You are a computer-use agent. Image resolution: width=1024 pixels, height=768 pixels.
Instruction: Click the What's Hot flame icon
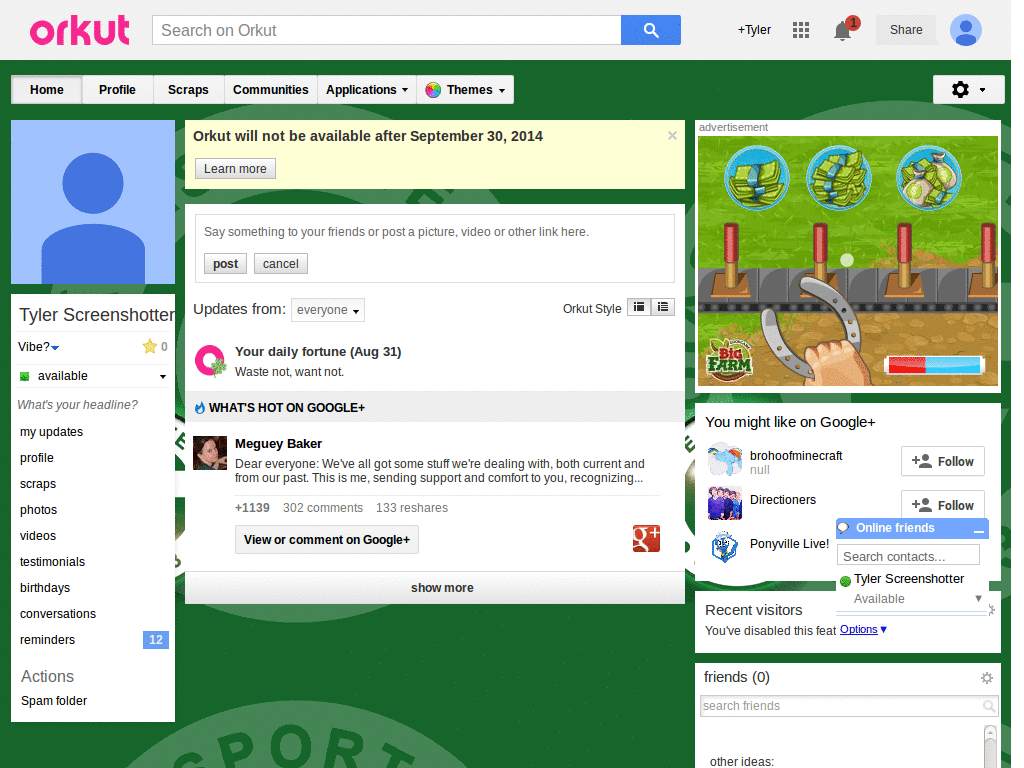pos(200,408)
